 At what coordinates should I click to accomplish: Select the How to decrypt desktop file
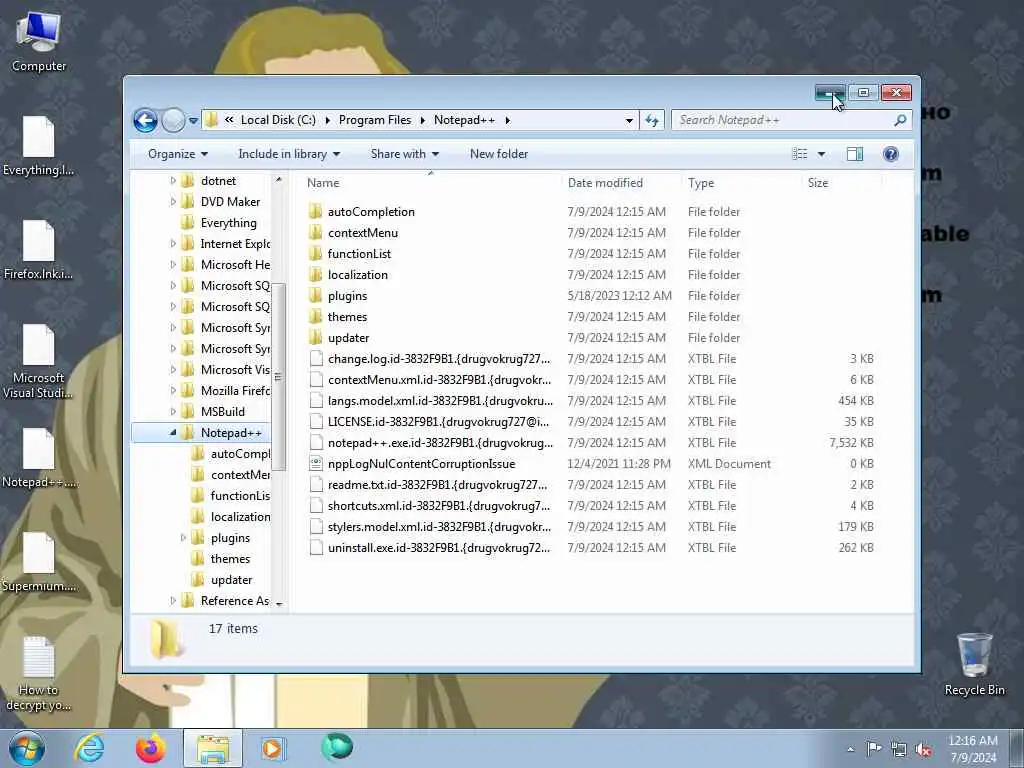pos(39,673)
